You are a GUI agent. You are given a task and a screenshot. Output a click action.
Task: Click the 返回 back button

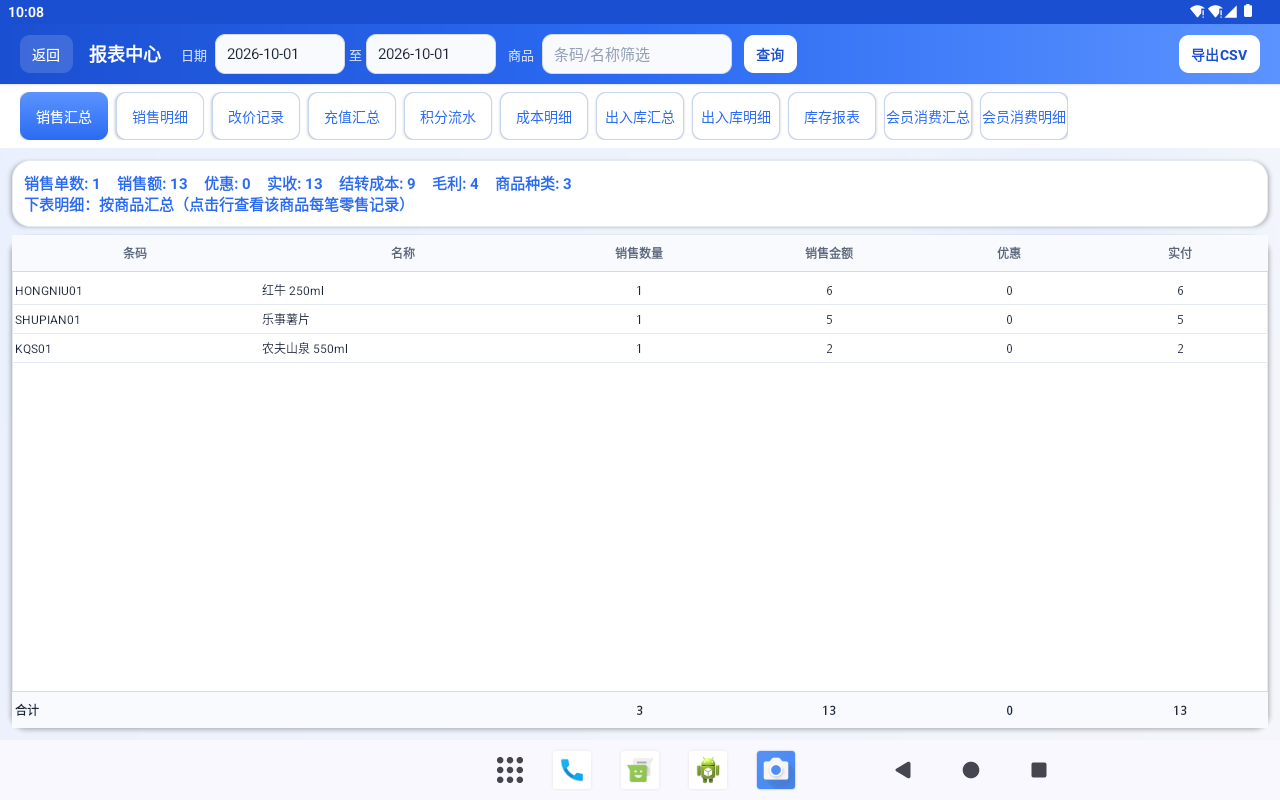tap(46, 55)
